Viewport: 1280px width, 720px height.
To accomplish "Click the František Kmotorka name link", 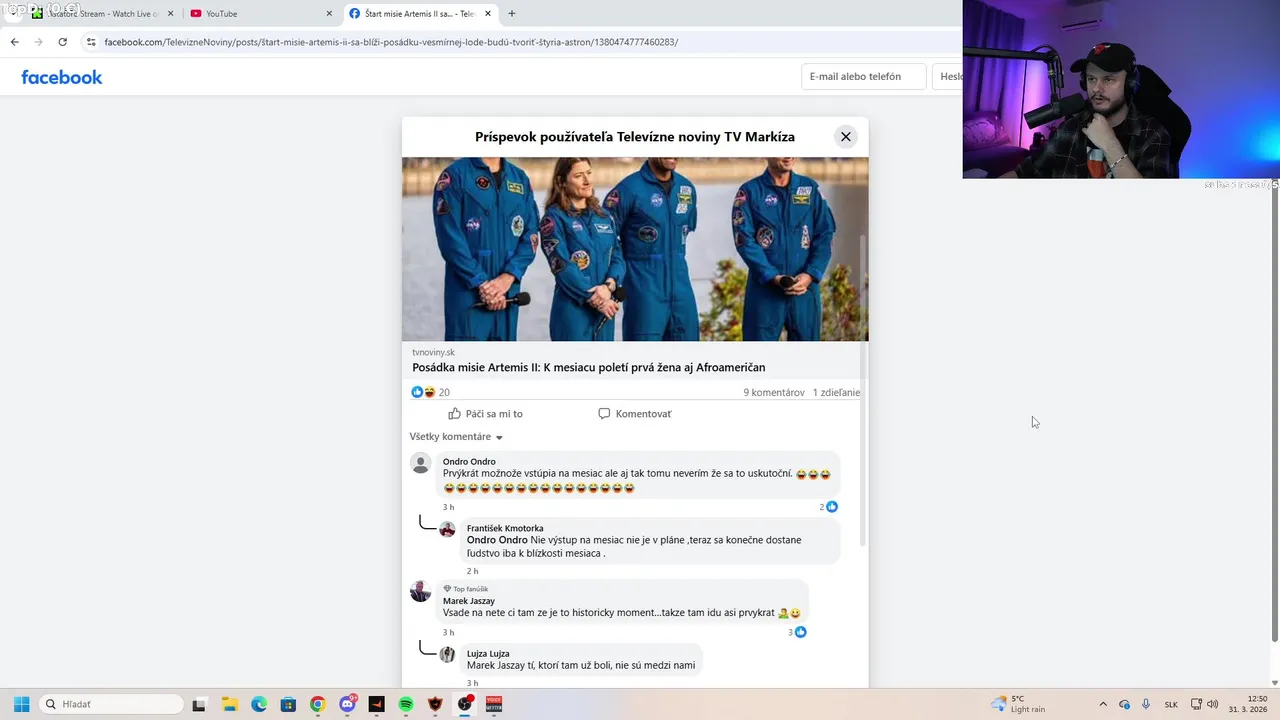I will click(505, 528).
